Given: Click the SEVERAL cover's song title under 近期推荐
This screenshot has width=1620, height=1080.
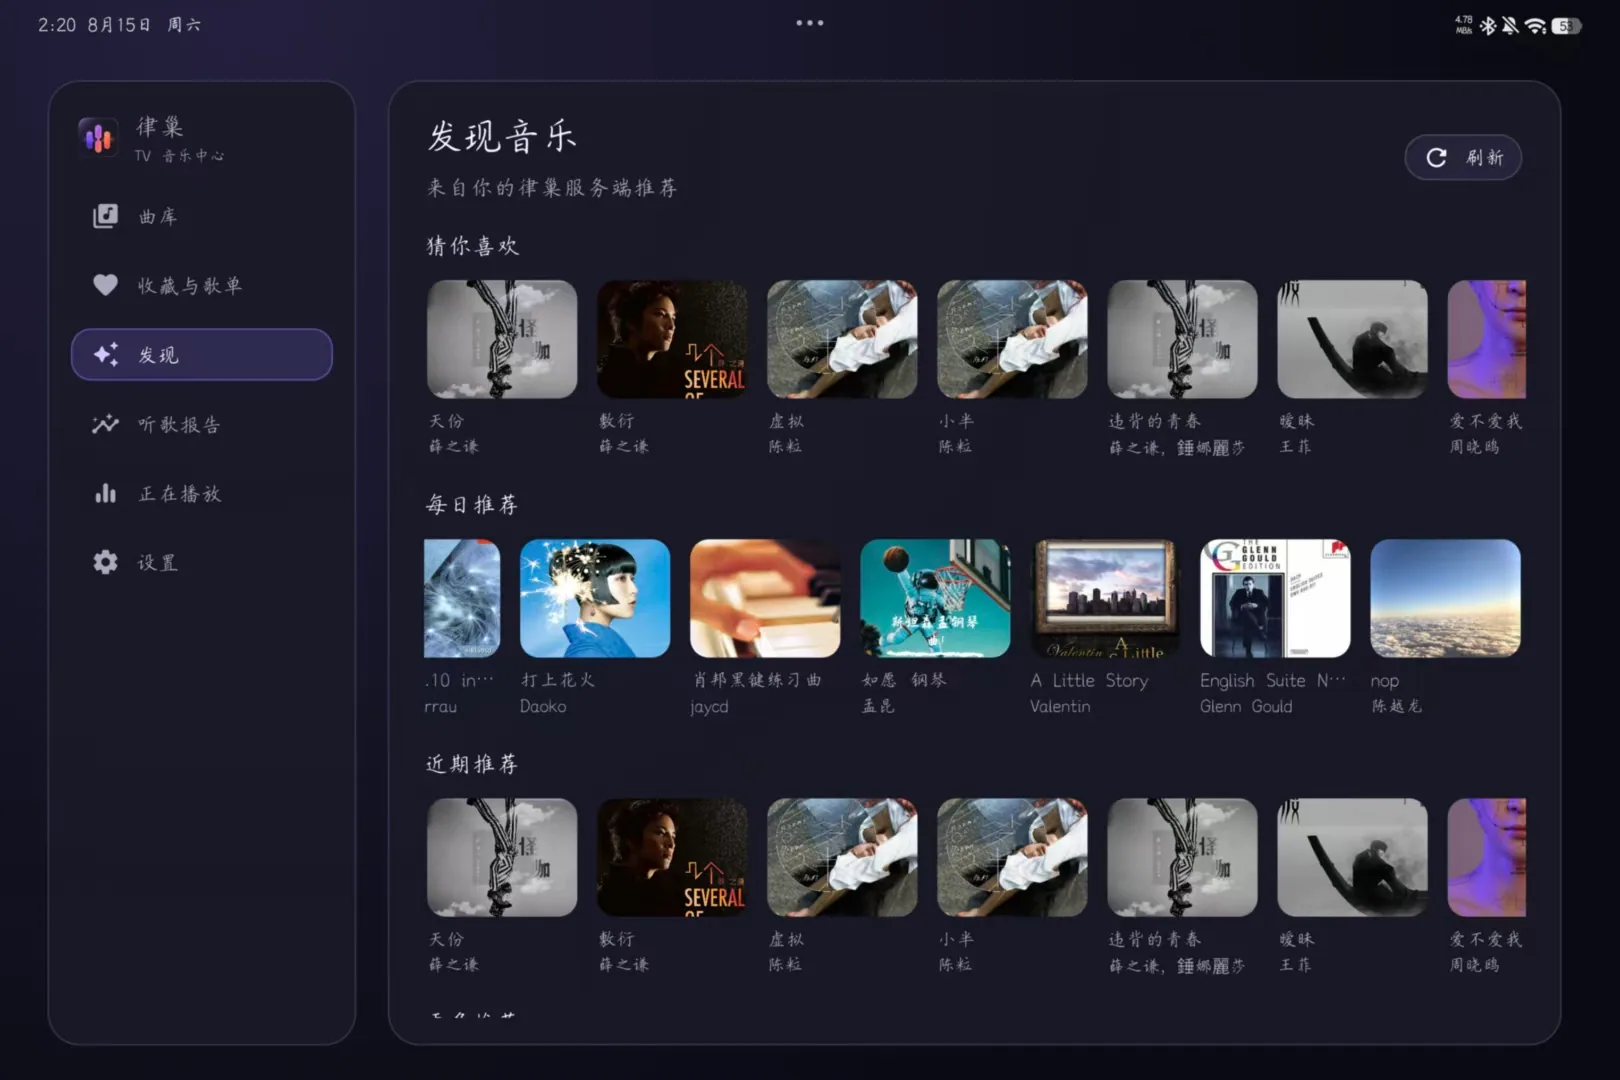Looking at the screenshot, I should (x=617, y=939).
